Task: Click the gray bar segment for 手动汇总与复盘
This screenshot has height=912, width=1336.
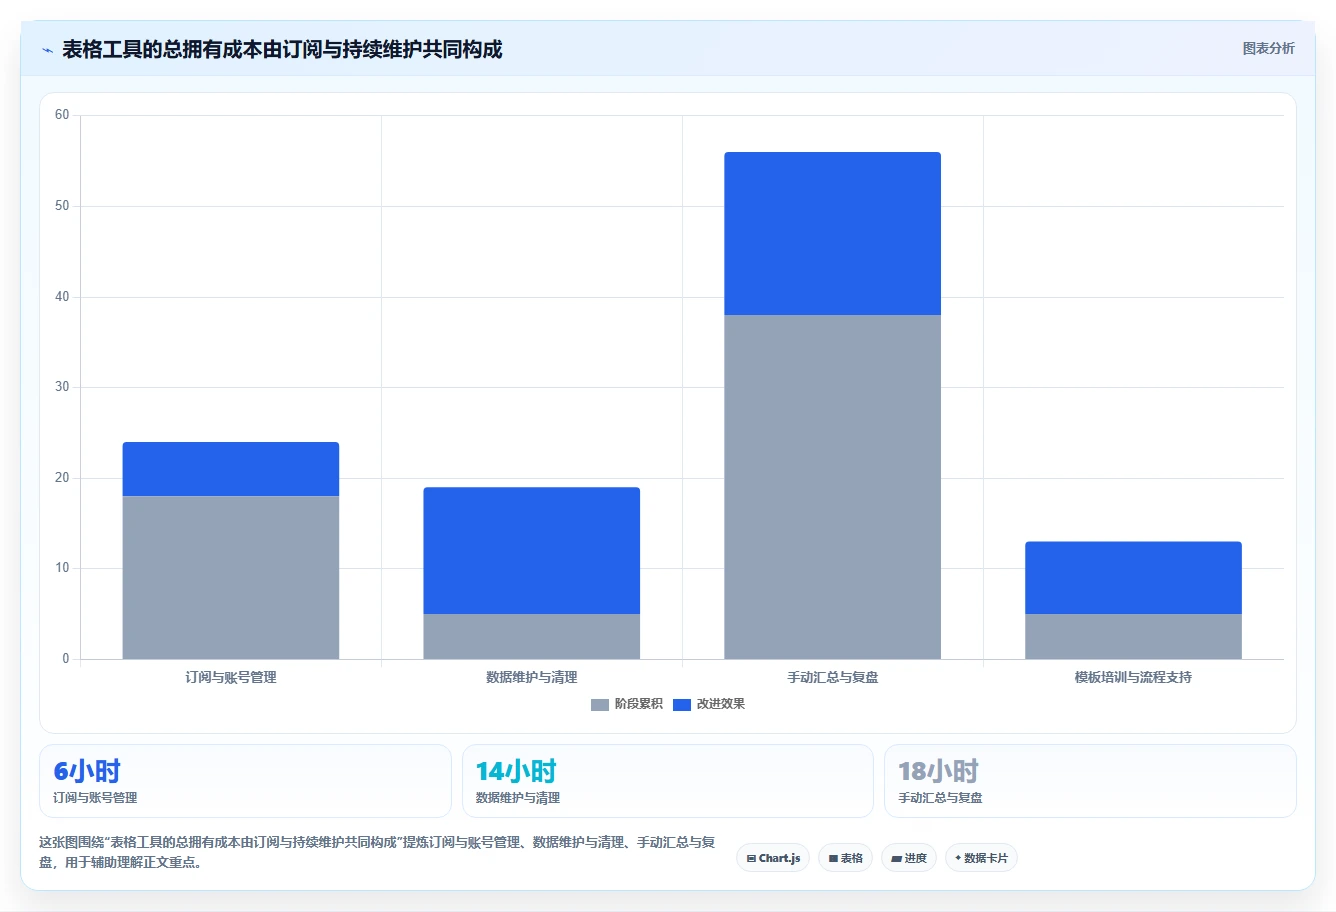Action: click(x=832, y=487)
